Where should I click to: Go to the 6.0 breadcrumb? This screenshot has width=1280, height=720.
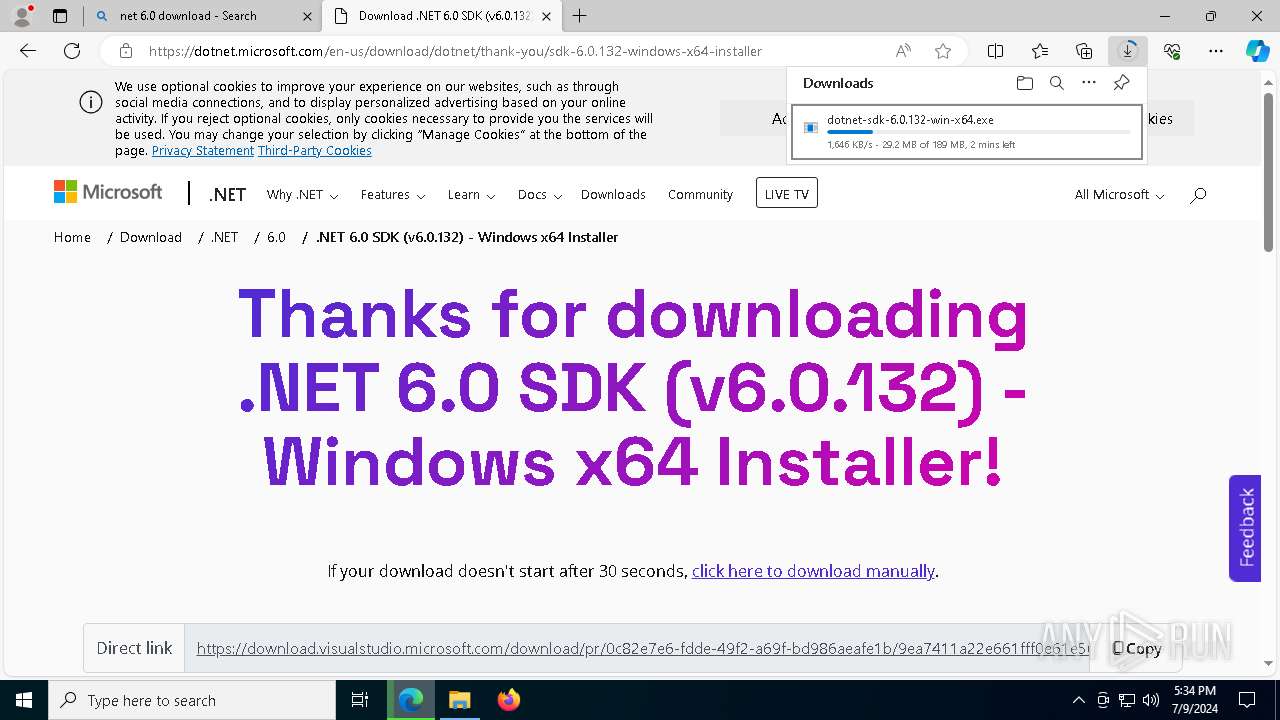(x=276, y=237)
